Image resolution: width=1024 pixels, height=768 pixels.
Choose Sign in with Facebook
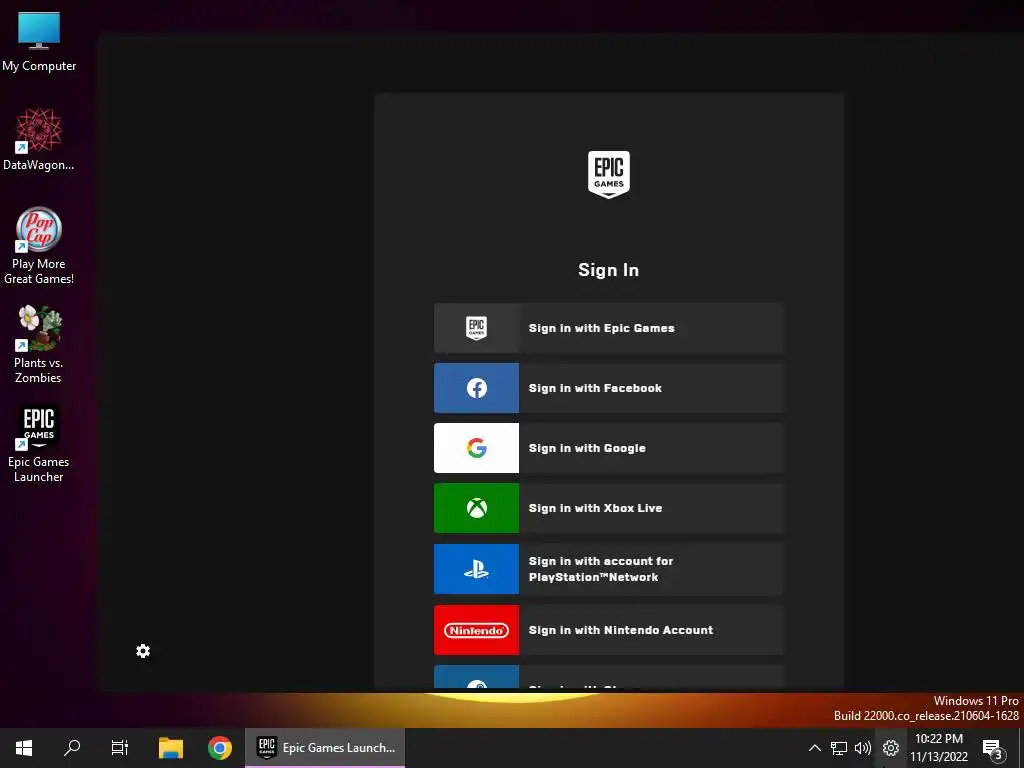tap(608, 388)
